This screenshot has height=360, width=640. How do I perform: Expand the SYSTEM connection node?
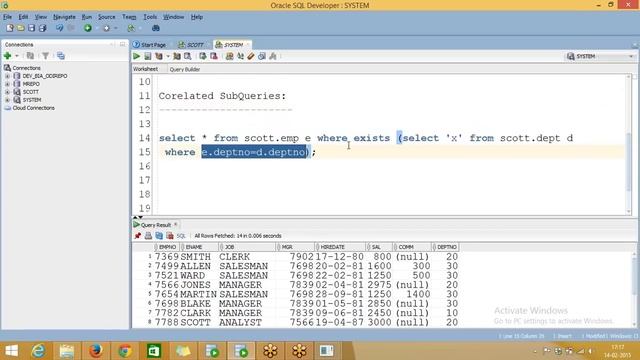7,100
